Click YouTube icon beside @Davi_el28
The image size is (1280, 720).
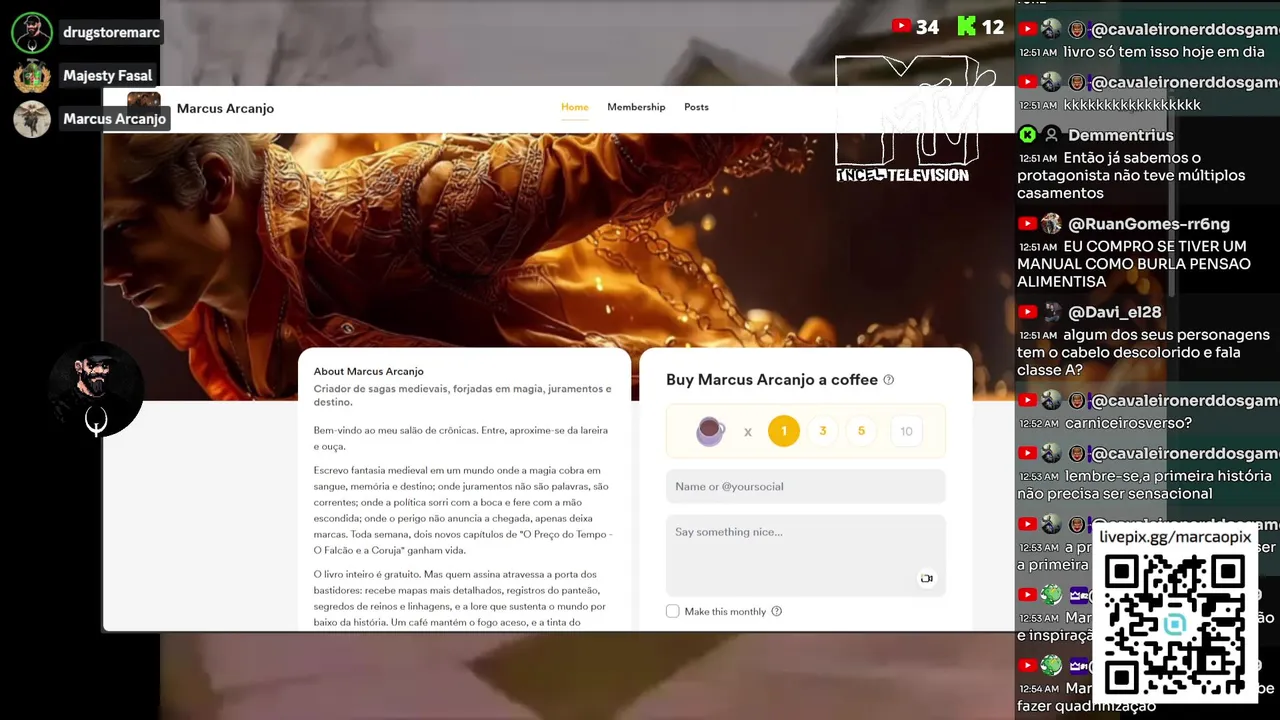(1027, 312)
